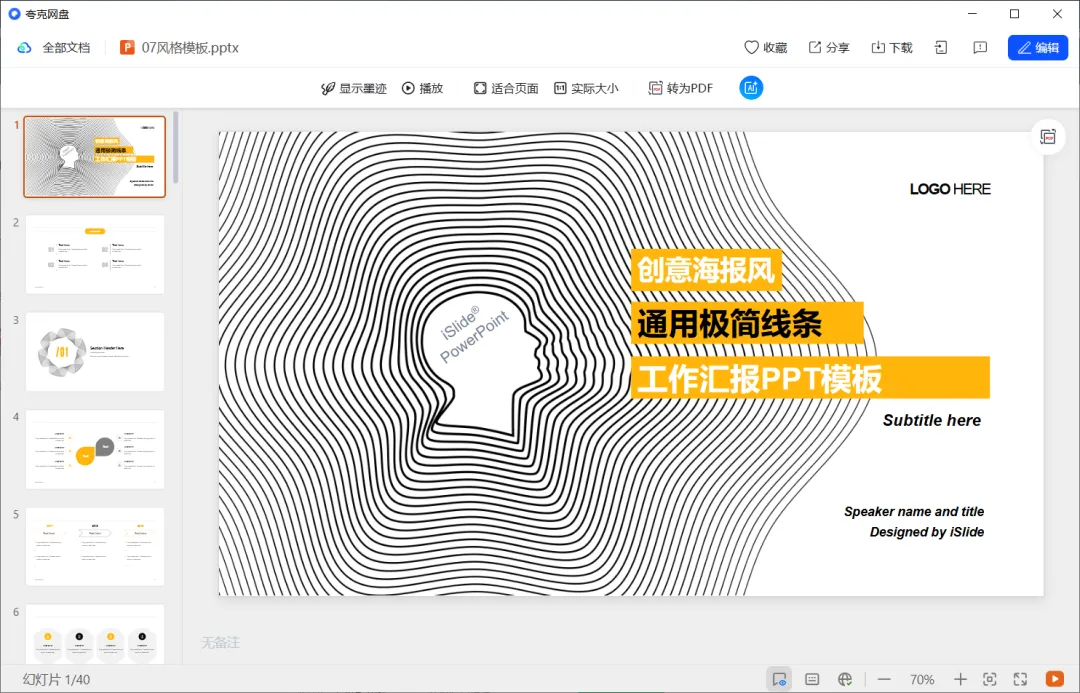Click the thumbnail panel scrollbar
The height and width of the screenshot is (693, 1080).
point(176,147)
